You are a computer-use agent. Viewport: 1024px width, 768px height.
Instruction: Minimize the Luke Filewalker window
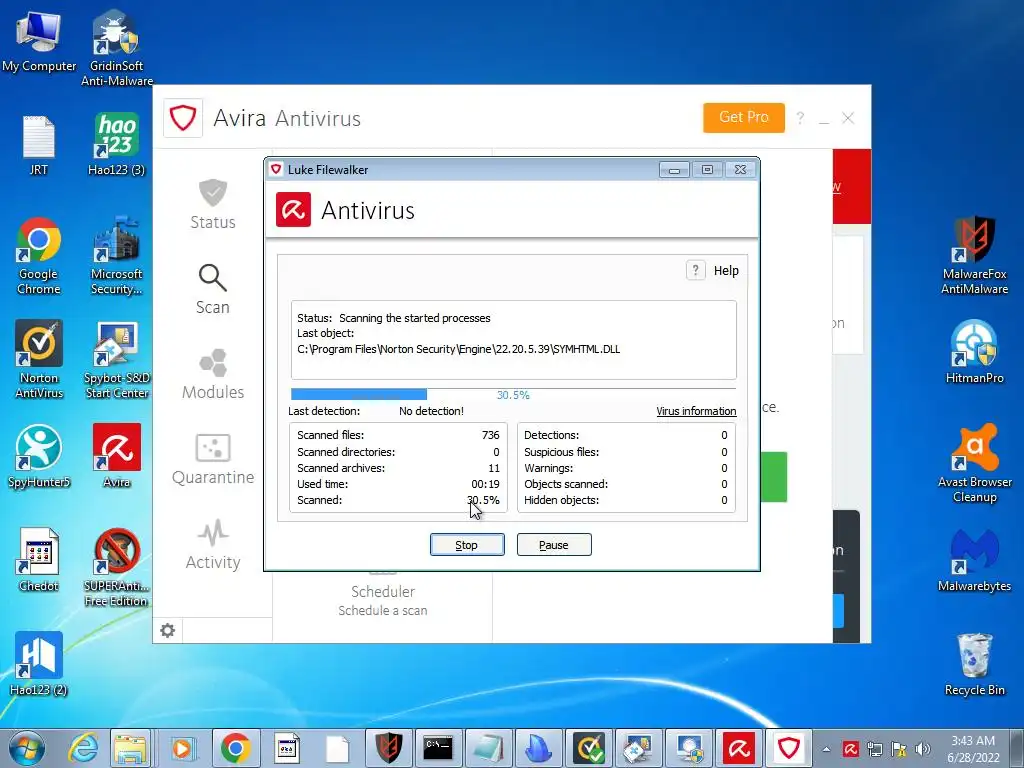pos(674,170)
